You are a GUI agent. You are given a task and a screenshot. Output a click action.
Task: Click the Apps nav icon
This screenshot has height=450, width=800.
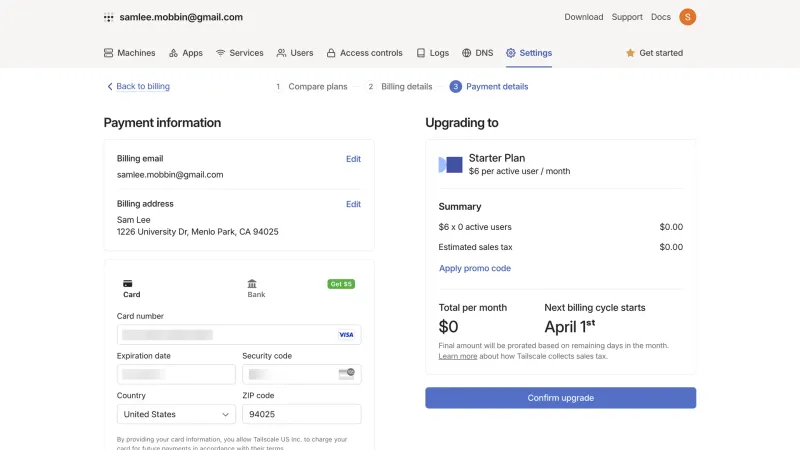[x=173, y=53]
